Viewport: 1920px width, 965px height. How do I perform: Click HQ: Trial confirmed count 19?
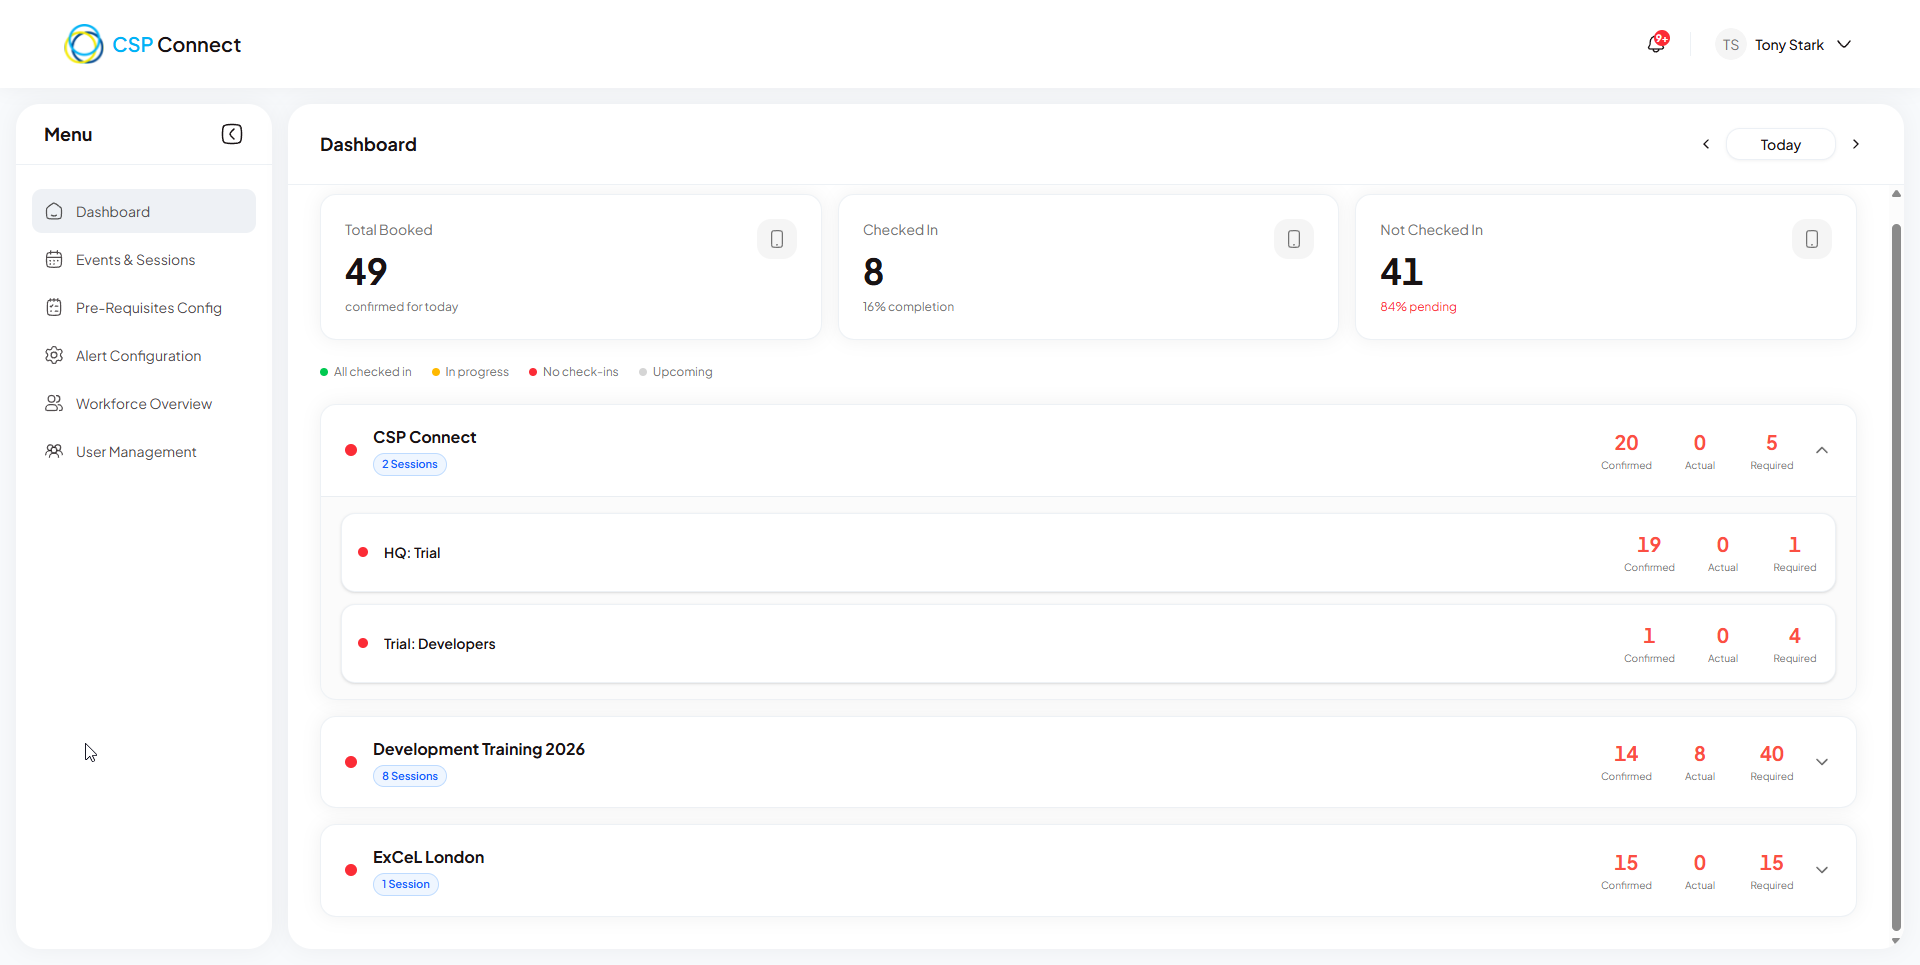[x=1649, y=545]
